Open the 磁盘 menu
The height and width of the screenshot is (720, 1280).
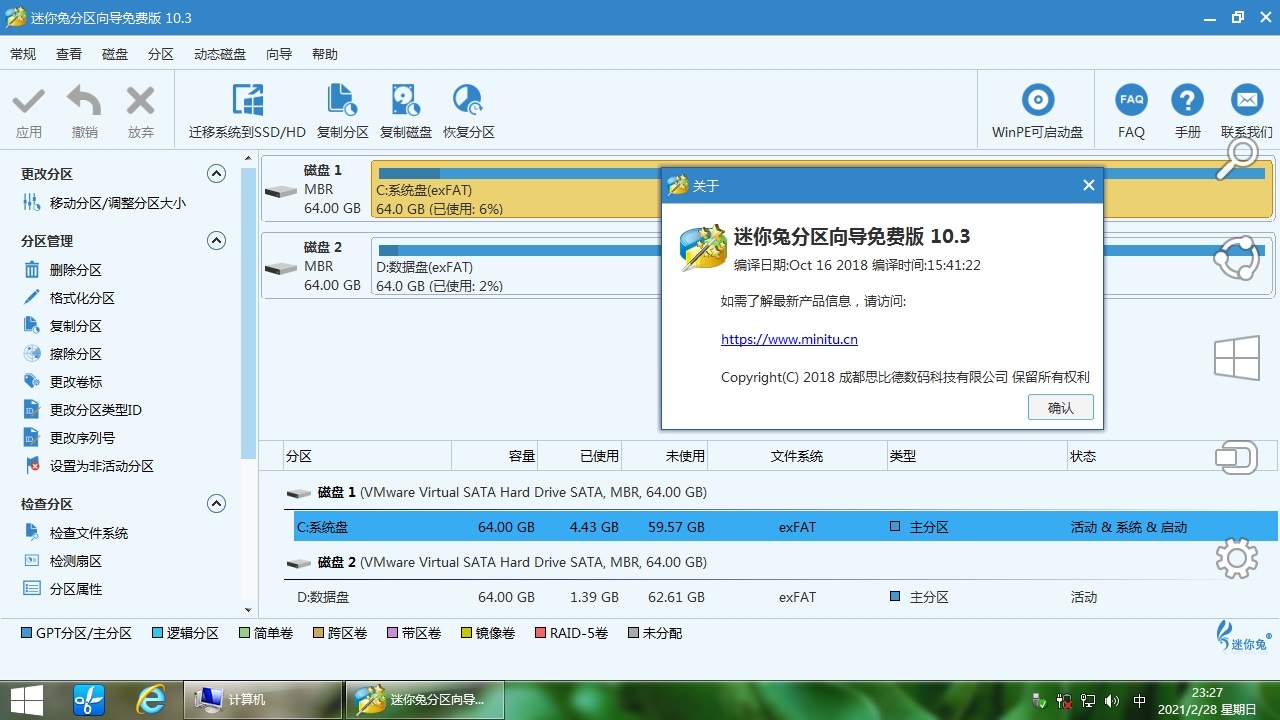click(115, 54)
